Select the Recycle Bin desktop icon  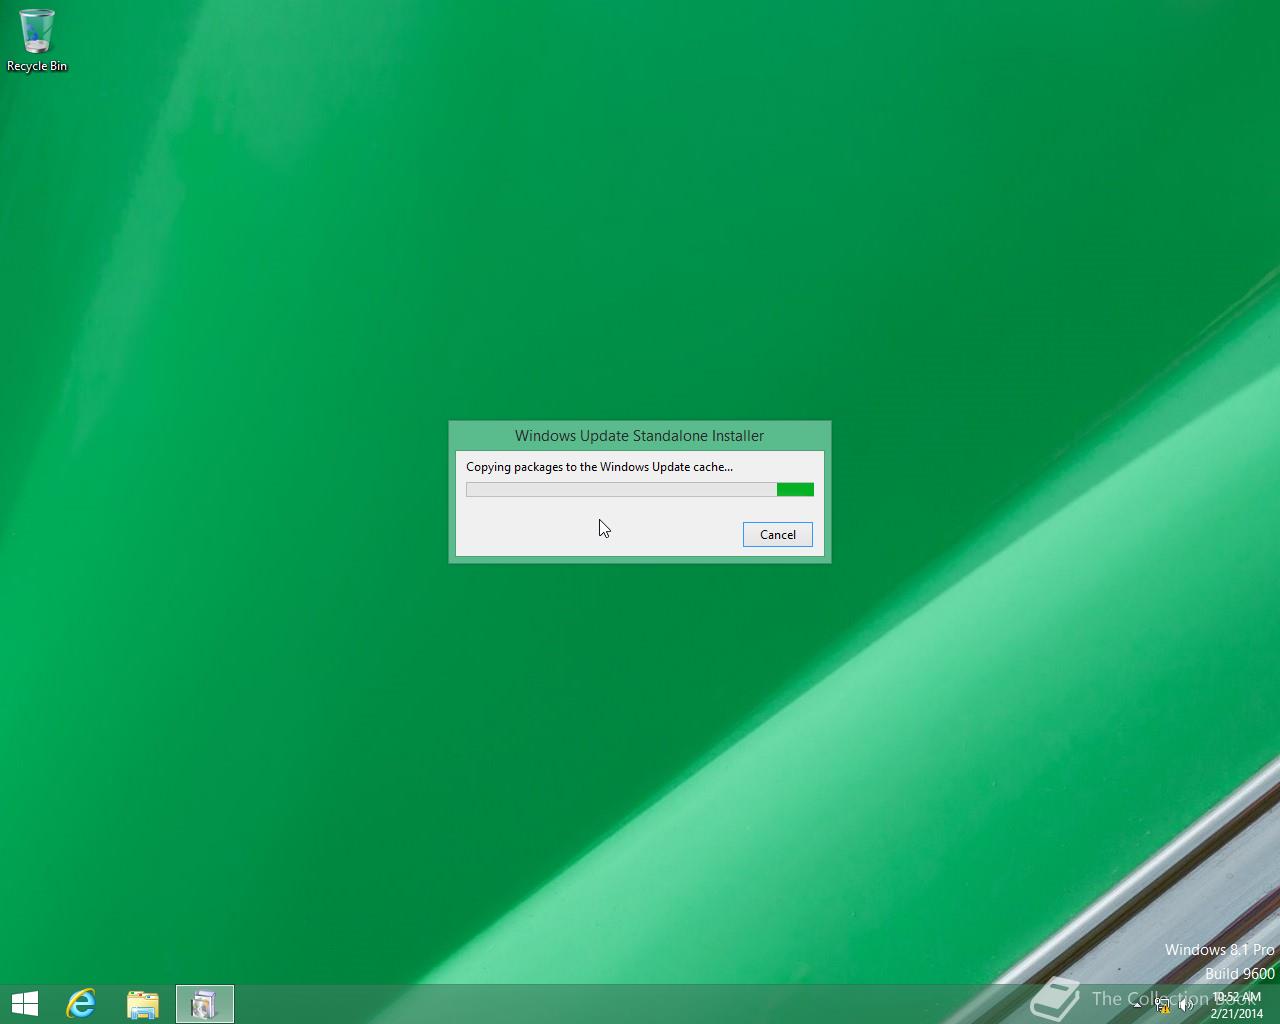tap(37, 40)
